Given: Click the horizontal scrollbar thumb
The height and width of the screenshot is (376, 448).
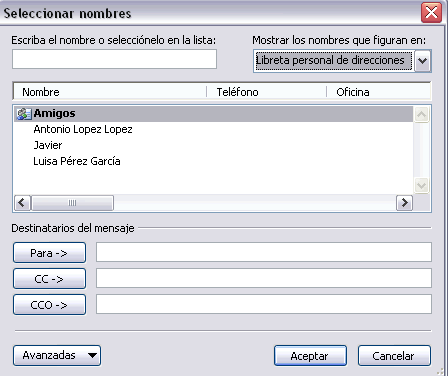Looking at the screenshot, I should click(x=72, y=203).
